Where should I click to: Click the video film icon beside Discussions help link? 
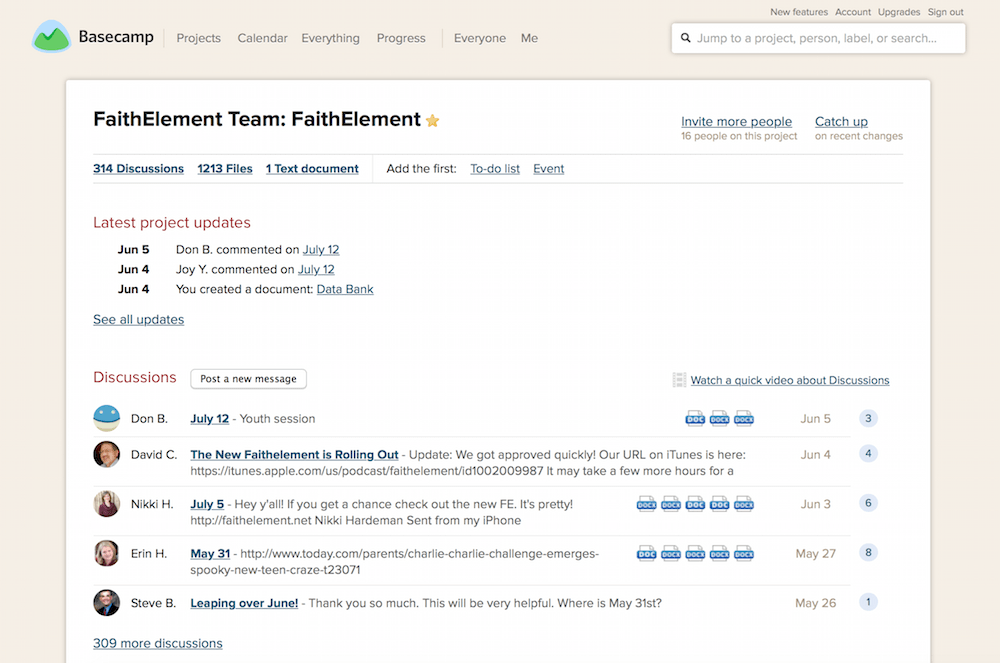coord(679,380)
